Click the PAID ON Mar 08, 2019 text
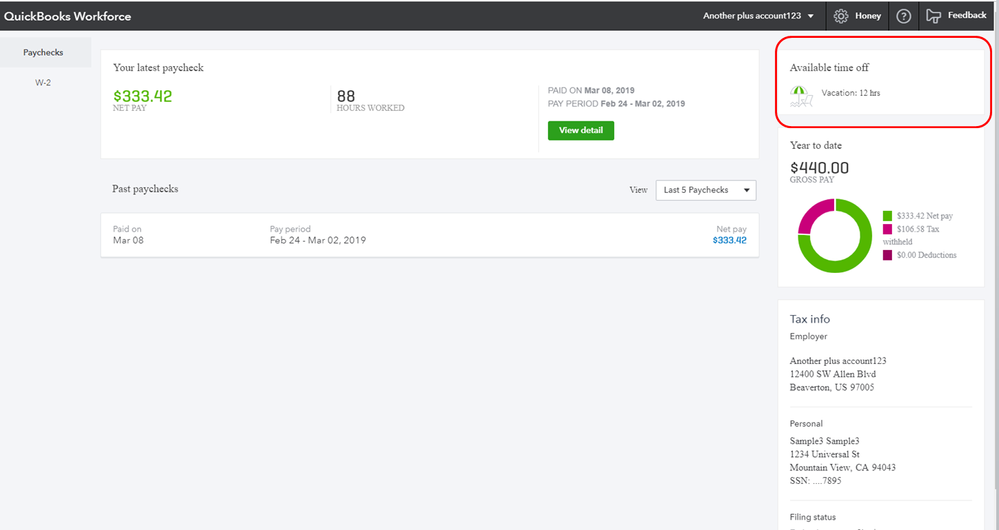 (591, 90)
